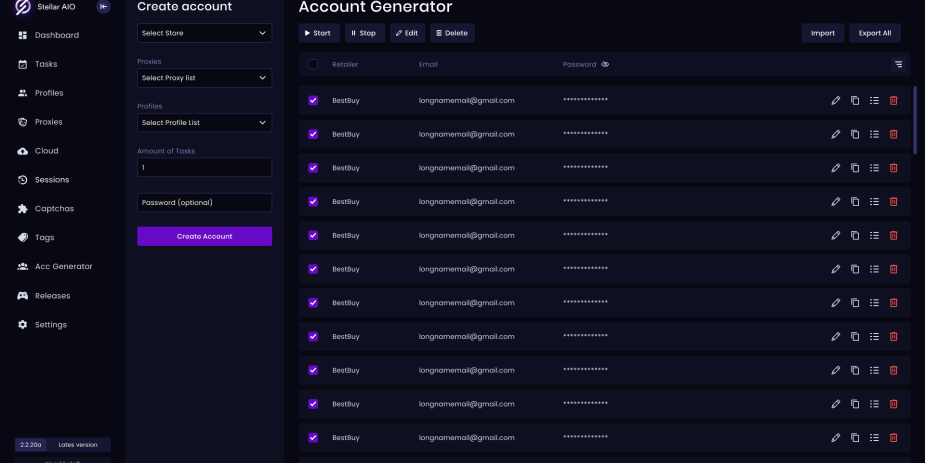The image size is (925, 463).
Task: Copy the second BestBuy account row
Action: (855, 134)
